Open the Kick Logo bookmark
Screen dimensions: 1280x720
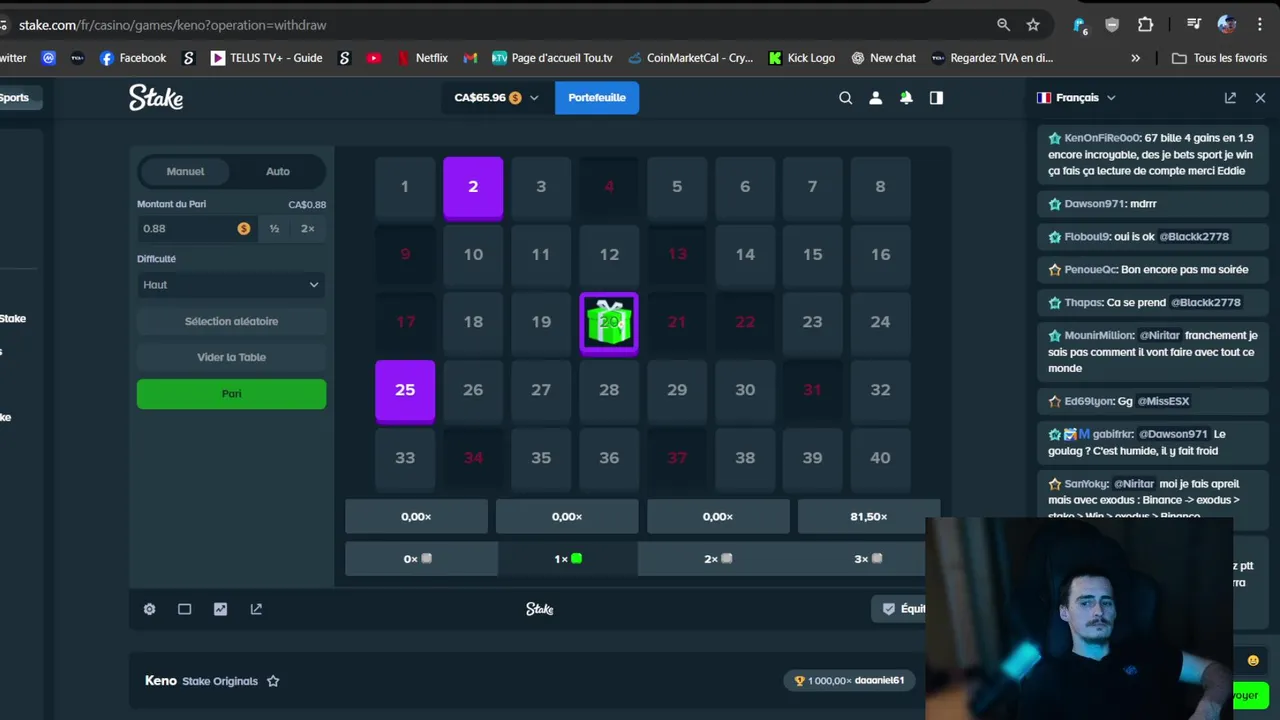tap(801, 58)
